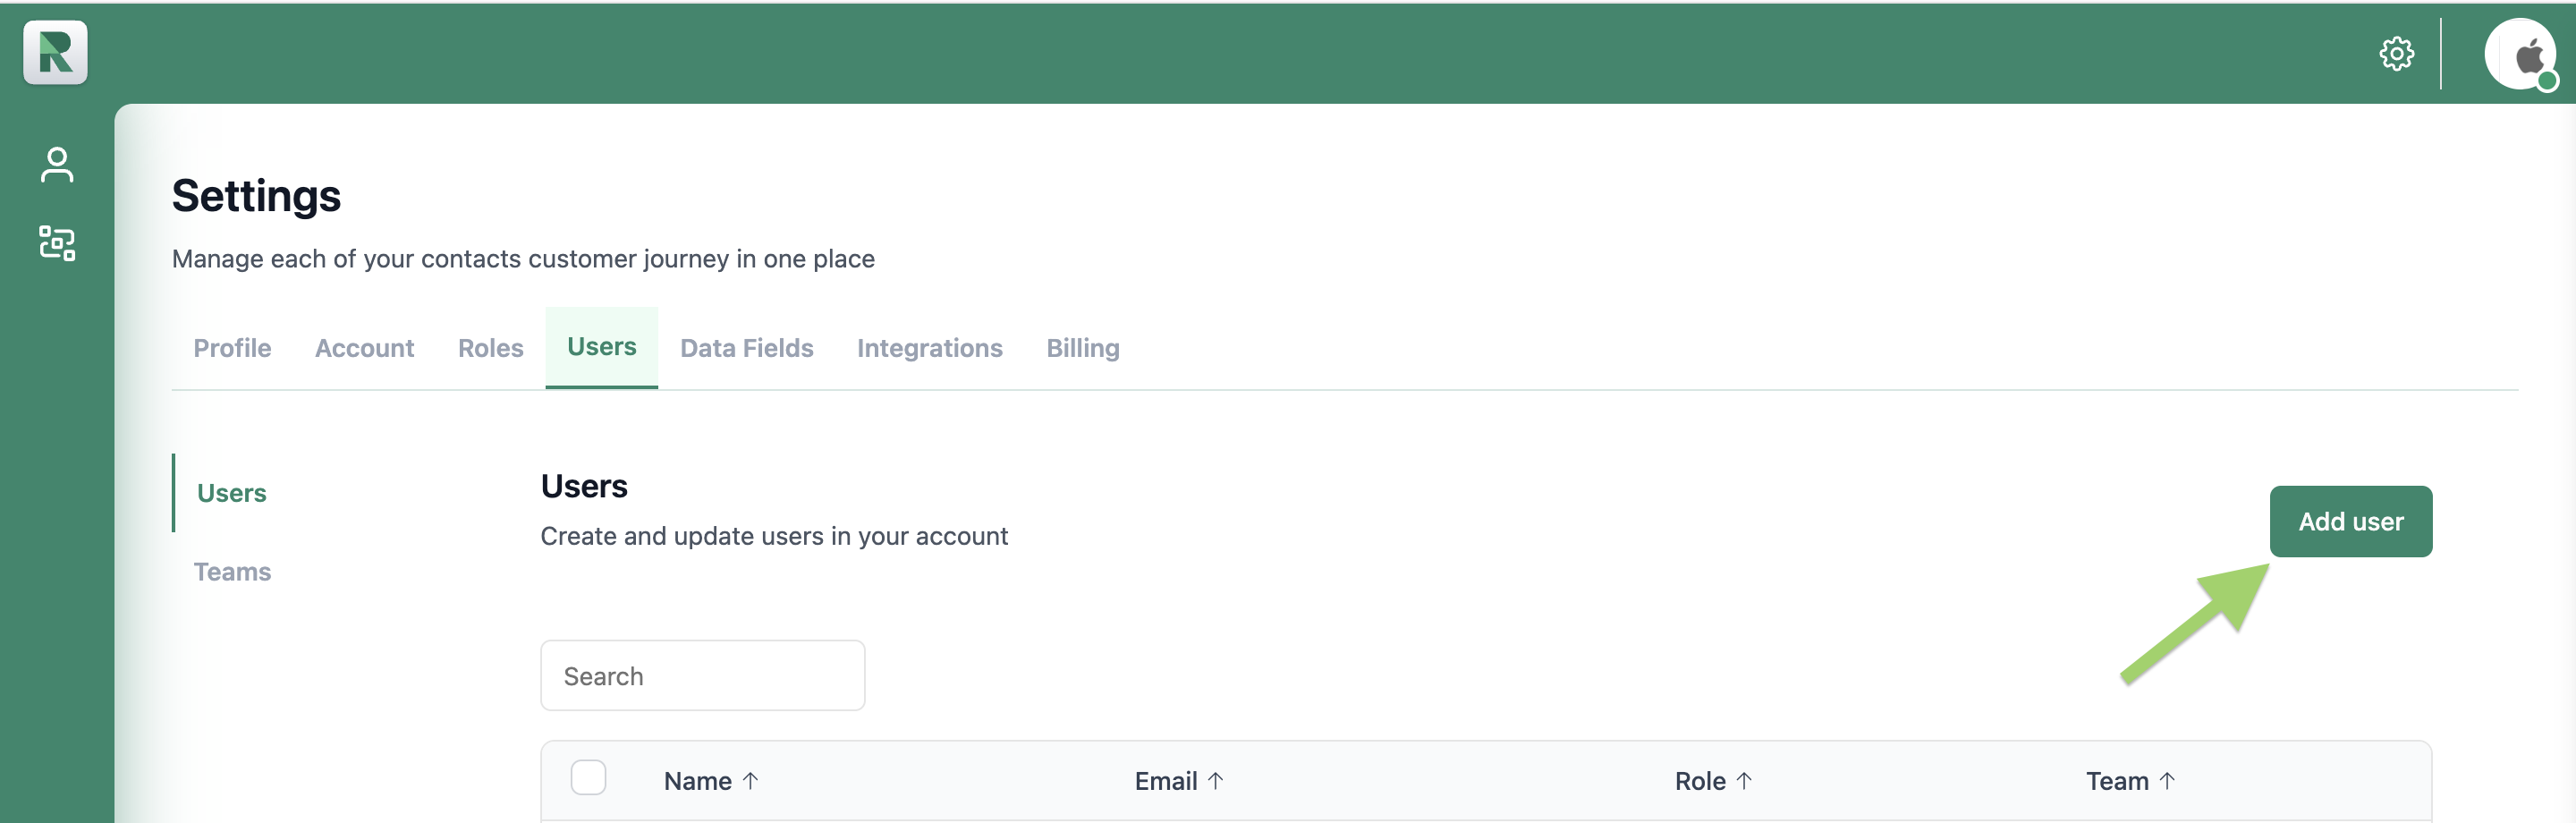
Task: Click the Add user button
Action: (2350, 521)
